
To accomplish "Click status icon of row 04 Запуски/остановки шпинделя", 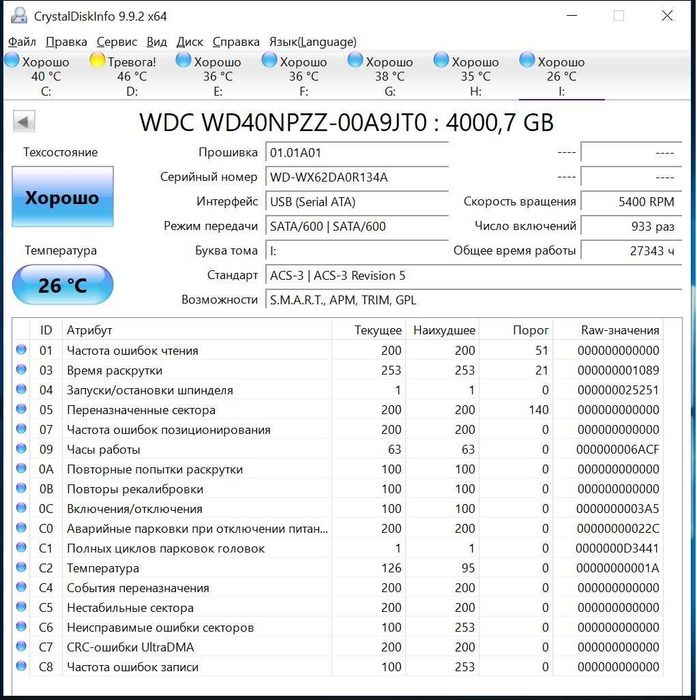I will [21, 389].
